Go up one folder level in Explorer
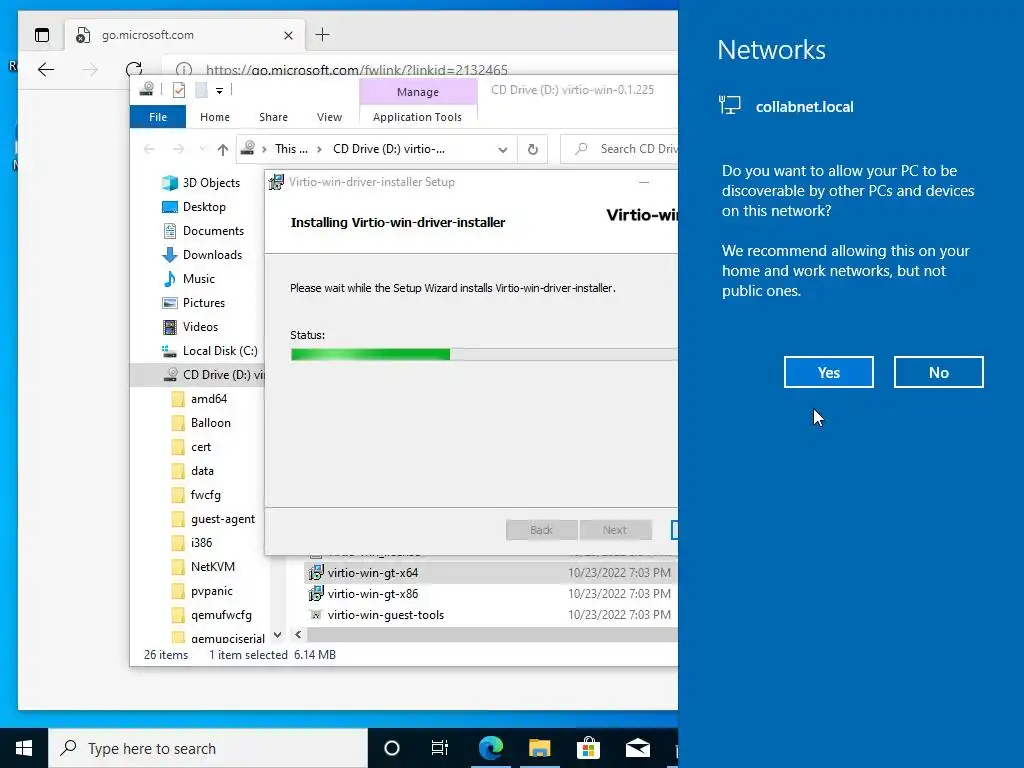This screenshot has width=1024, height=768. pos(223,150)
